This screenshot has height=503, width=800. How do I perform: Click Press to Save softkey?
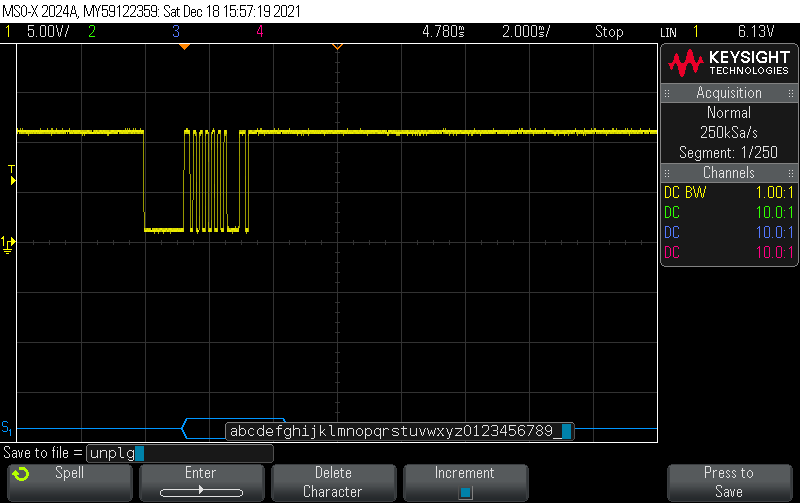(730, 483)
